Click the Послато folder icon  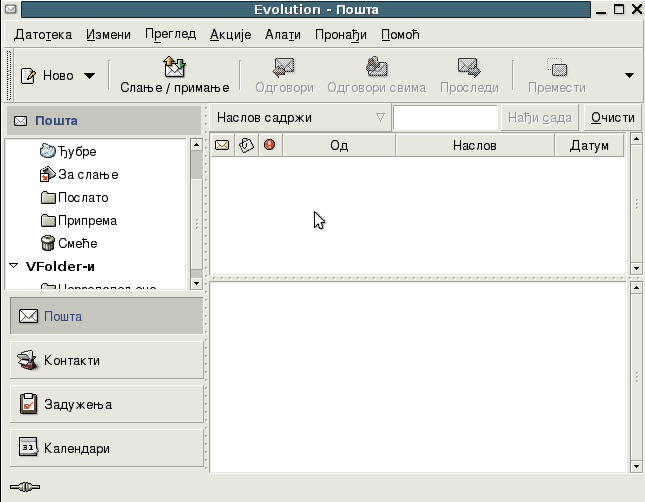48,198
